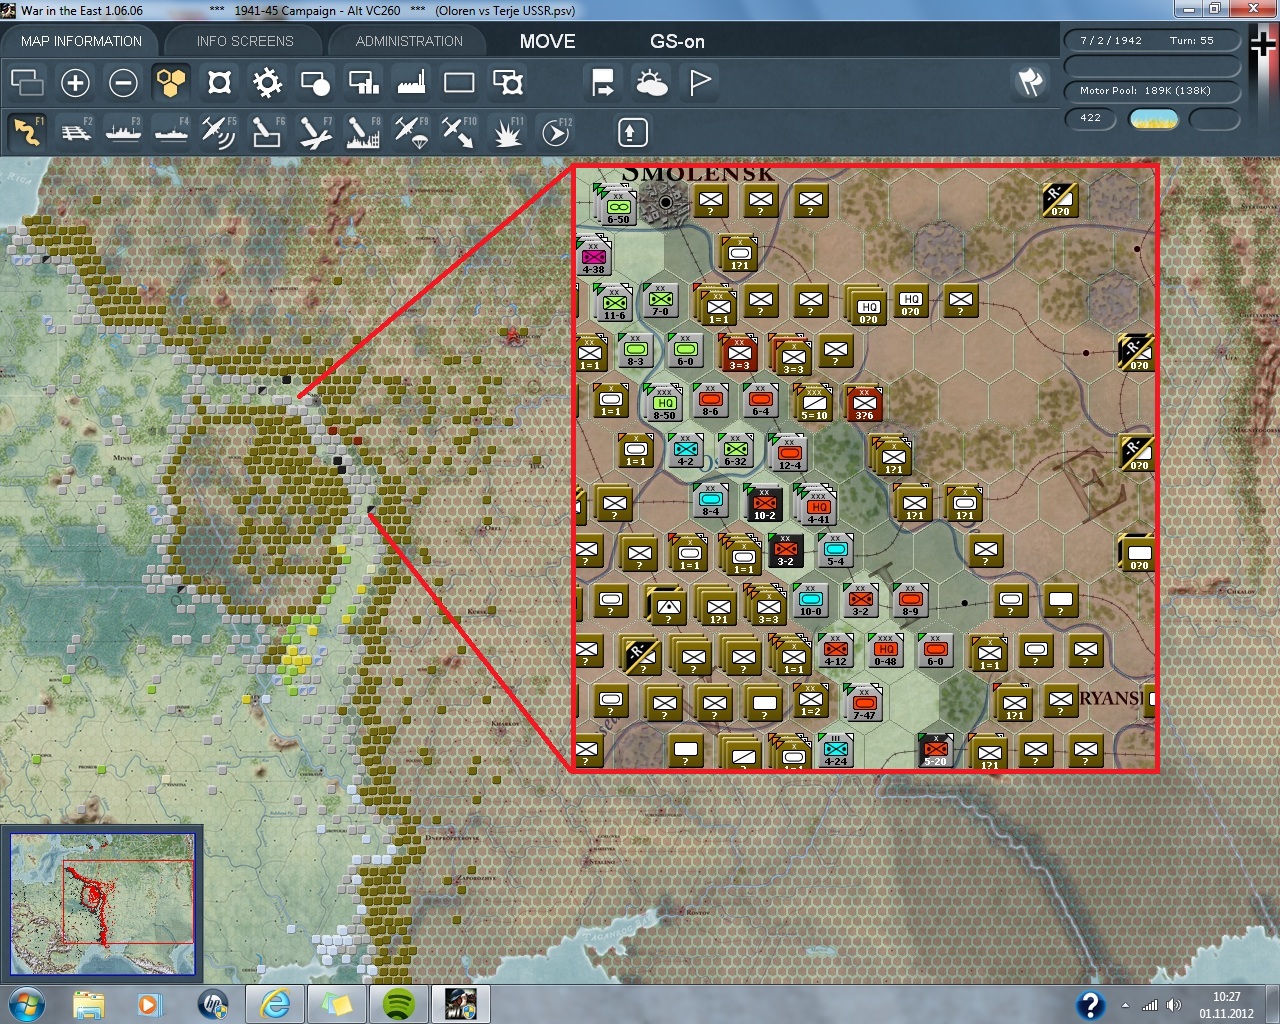1280x1024 pixels.
Task: Select the F6 Bomb unit mode icon
Action: [x=267, y=132]
